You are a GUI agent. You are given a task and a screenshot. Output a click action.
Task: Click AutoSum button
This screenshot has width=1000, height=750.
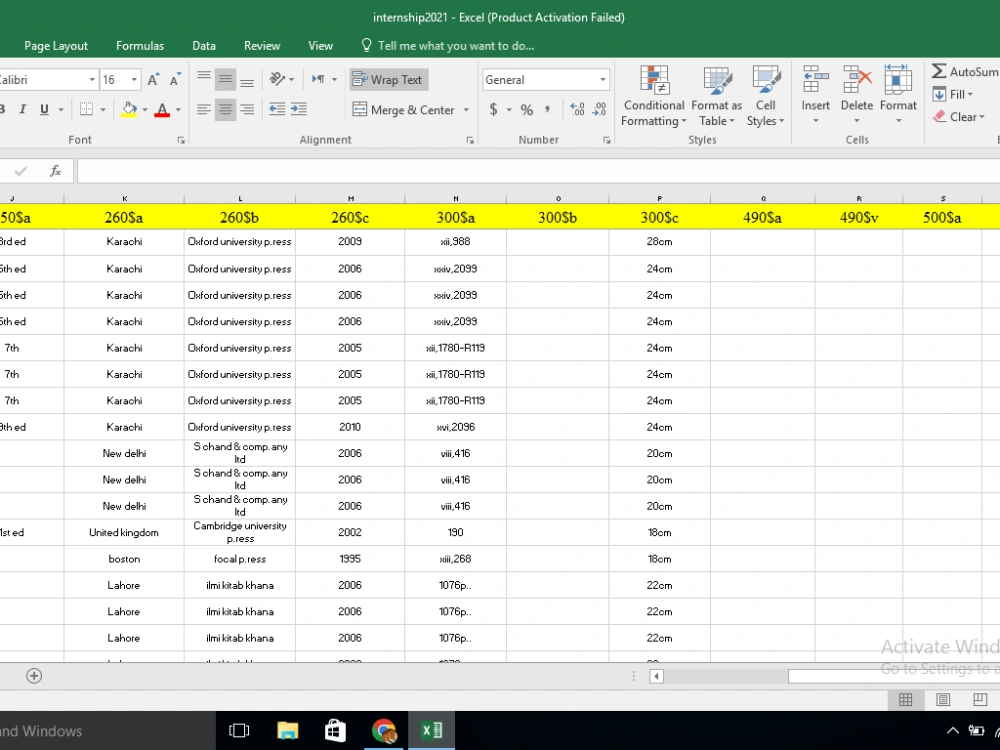(965, 71)
